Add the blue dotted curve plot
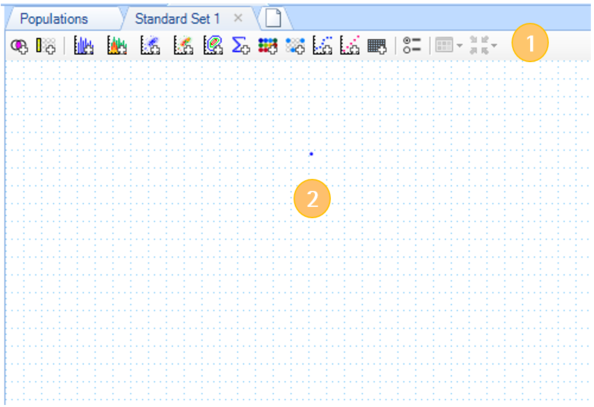 [x=323, y=45]
